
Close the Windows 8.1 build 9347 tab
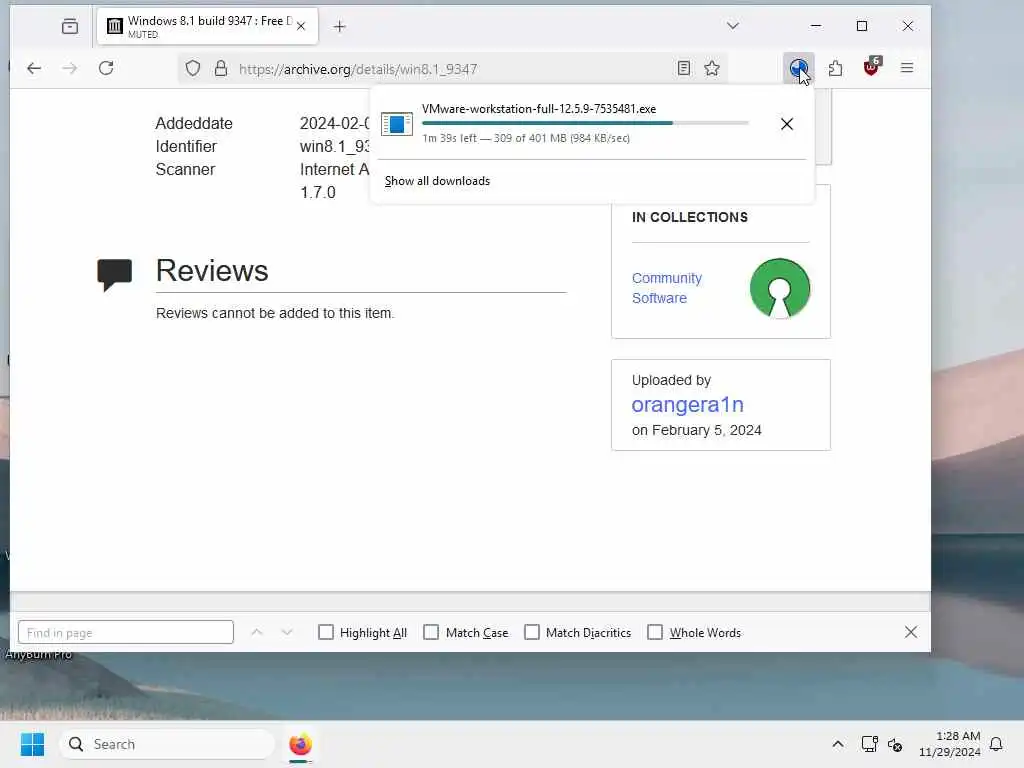click(301, 26)
